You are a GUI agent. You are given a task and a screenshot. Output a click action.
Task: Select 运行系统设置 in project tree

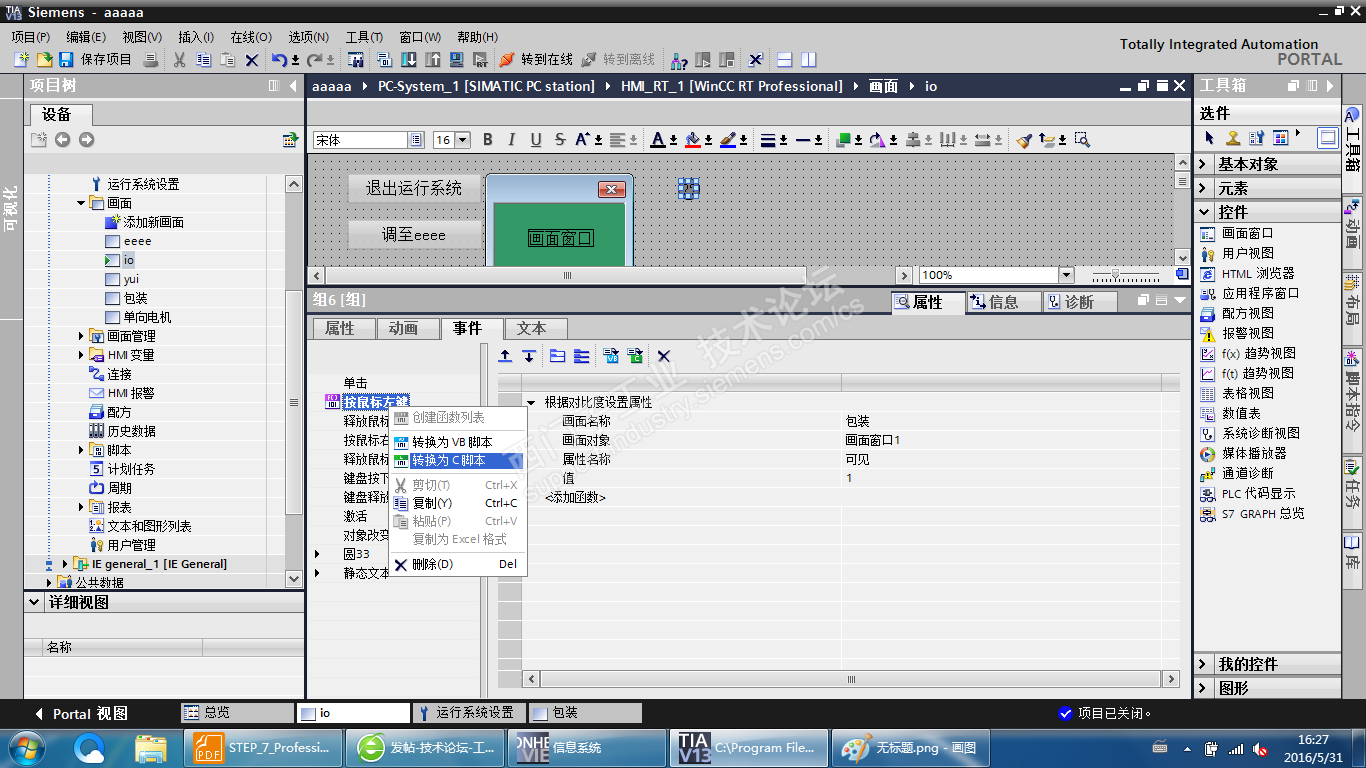pyautogui.click(x=143, y=184)
